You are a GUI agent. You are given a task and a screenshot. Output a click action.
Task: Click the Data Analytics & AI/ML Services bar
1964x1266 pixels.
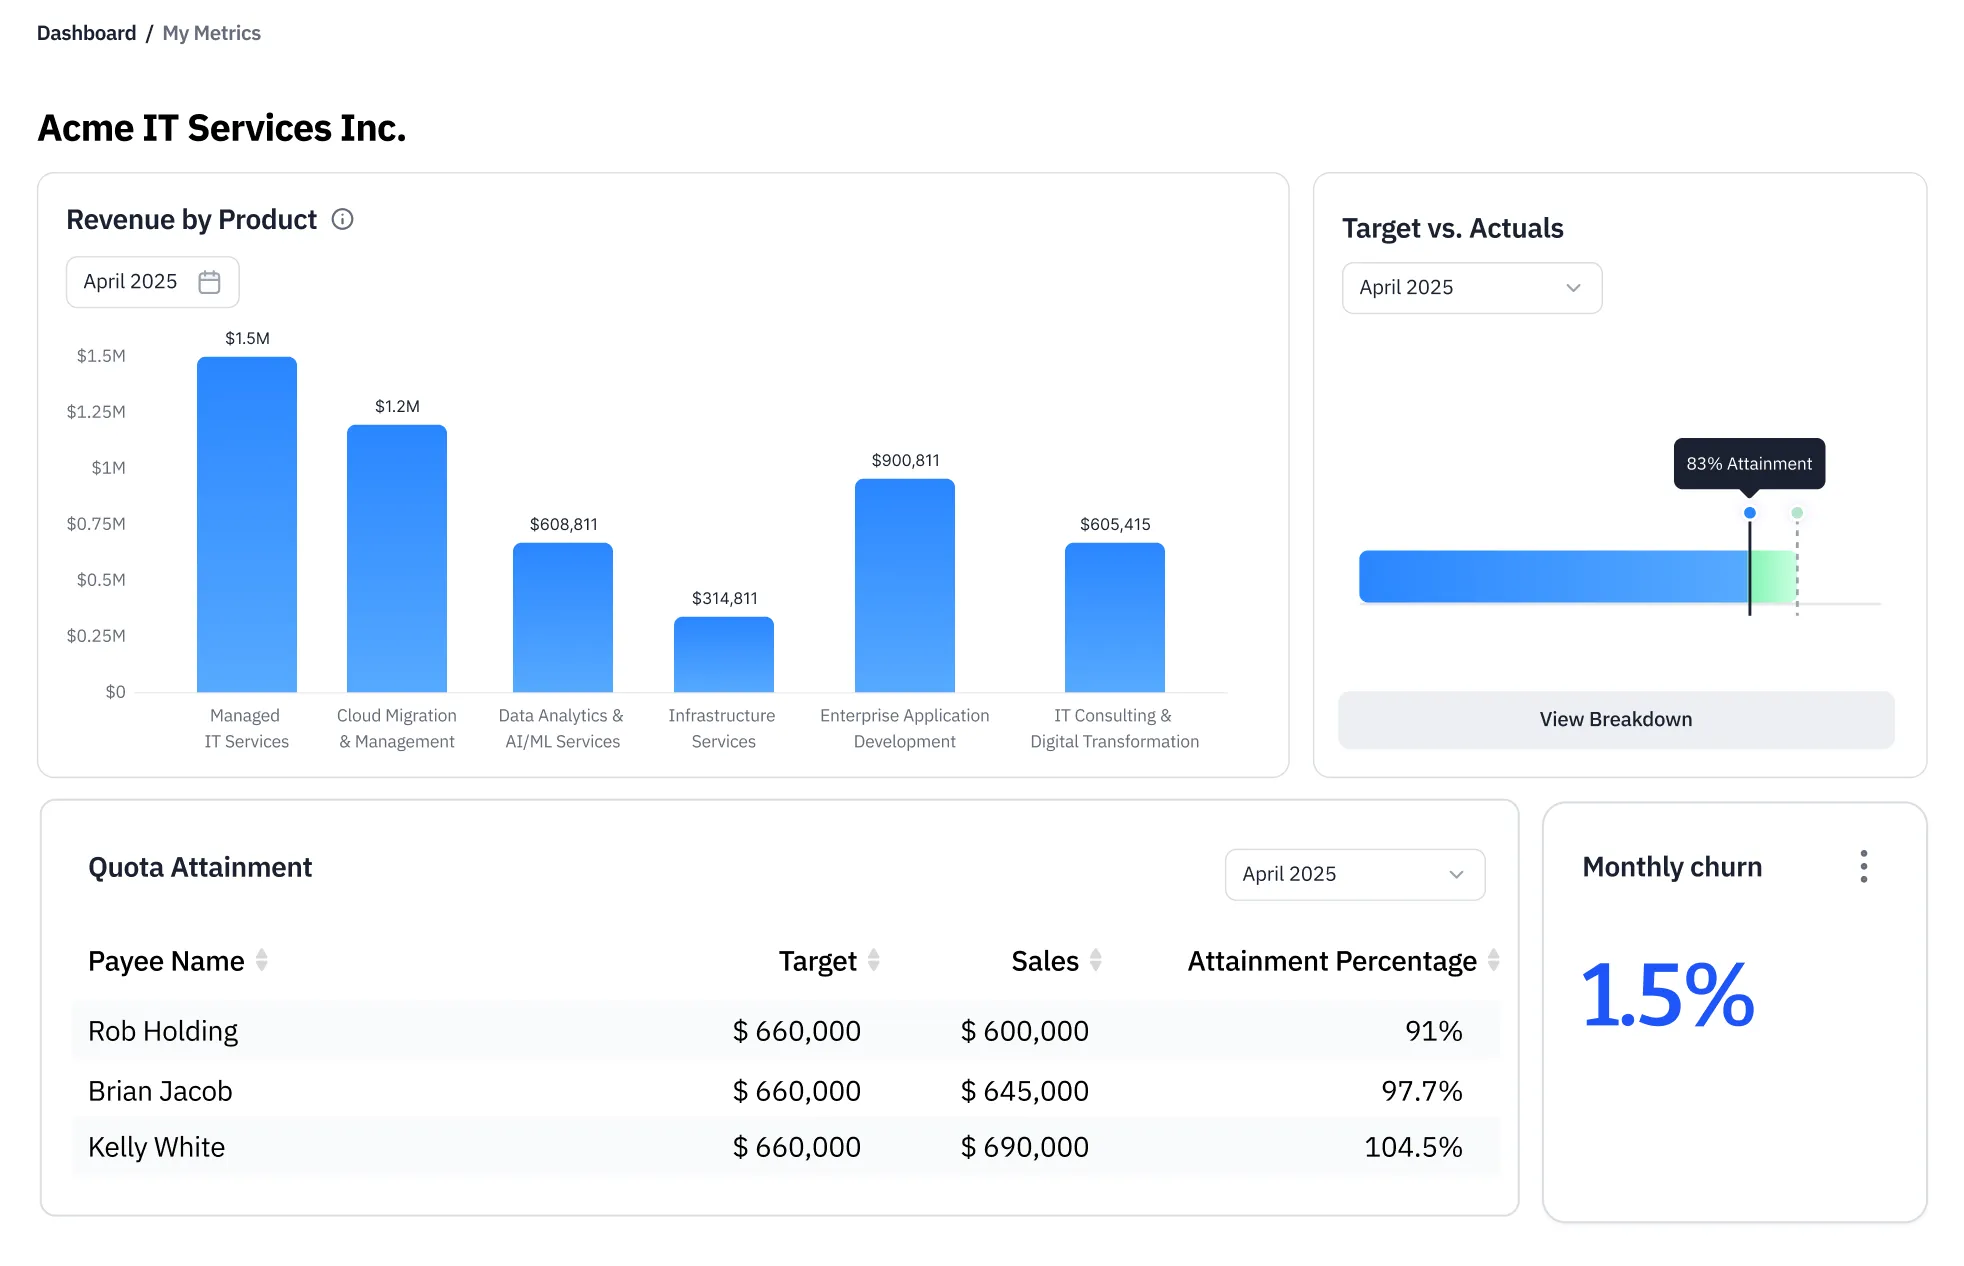(563, 617)
